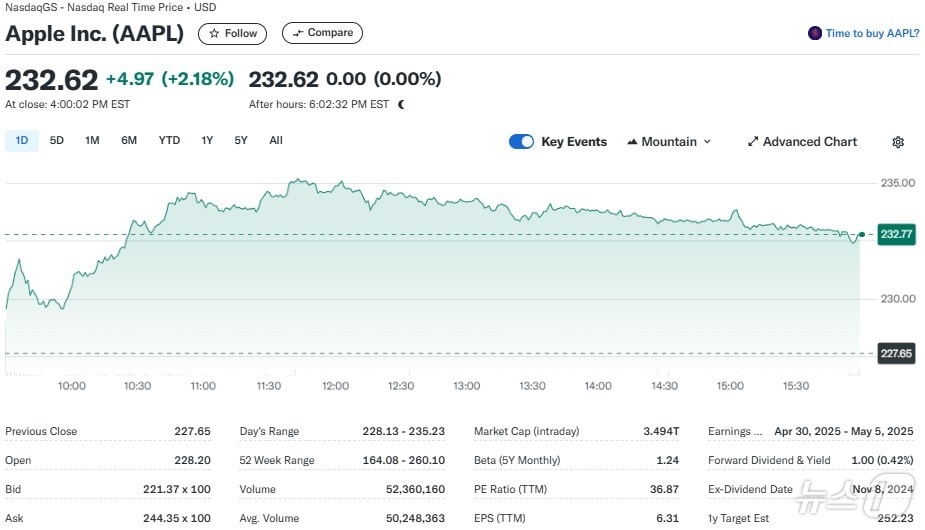Click the Compare chart icon
The height and width of the screenshot is (530, 925).
[297, 33]
